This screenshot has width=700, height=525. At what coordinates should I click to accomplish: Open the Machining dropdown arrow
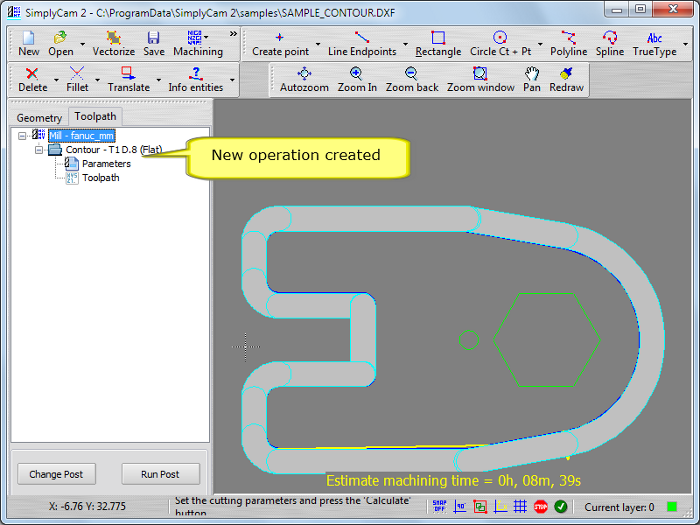(206, 37)
